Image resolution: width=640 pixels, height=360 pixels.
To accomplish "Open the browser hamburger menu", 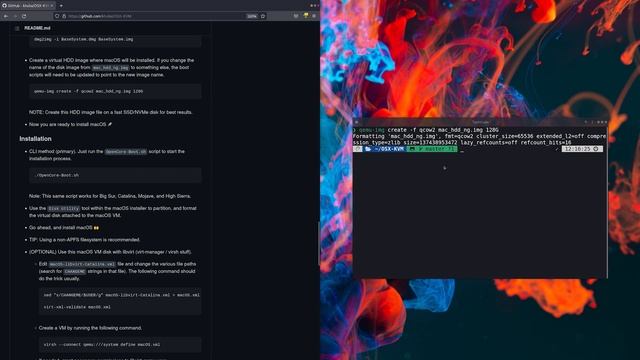I will [314, 16].
